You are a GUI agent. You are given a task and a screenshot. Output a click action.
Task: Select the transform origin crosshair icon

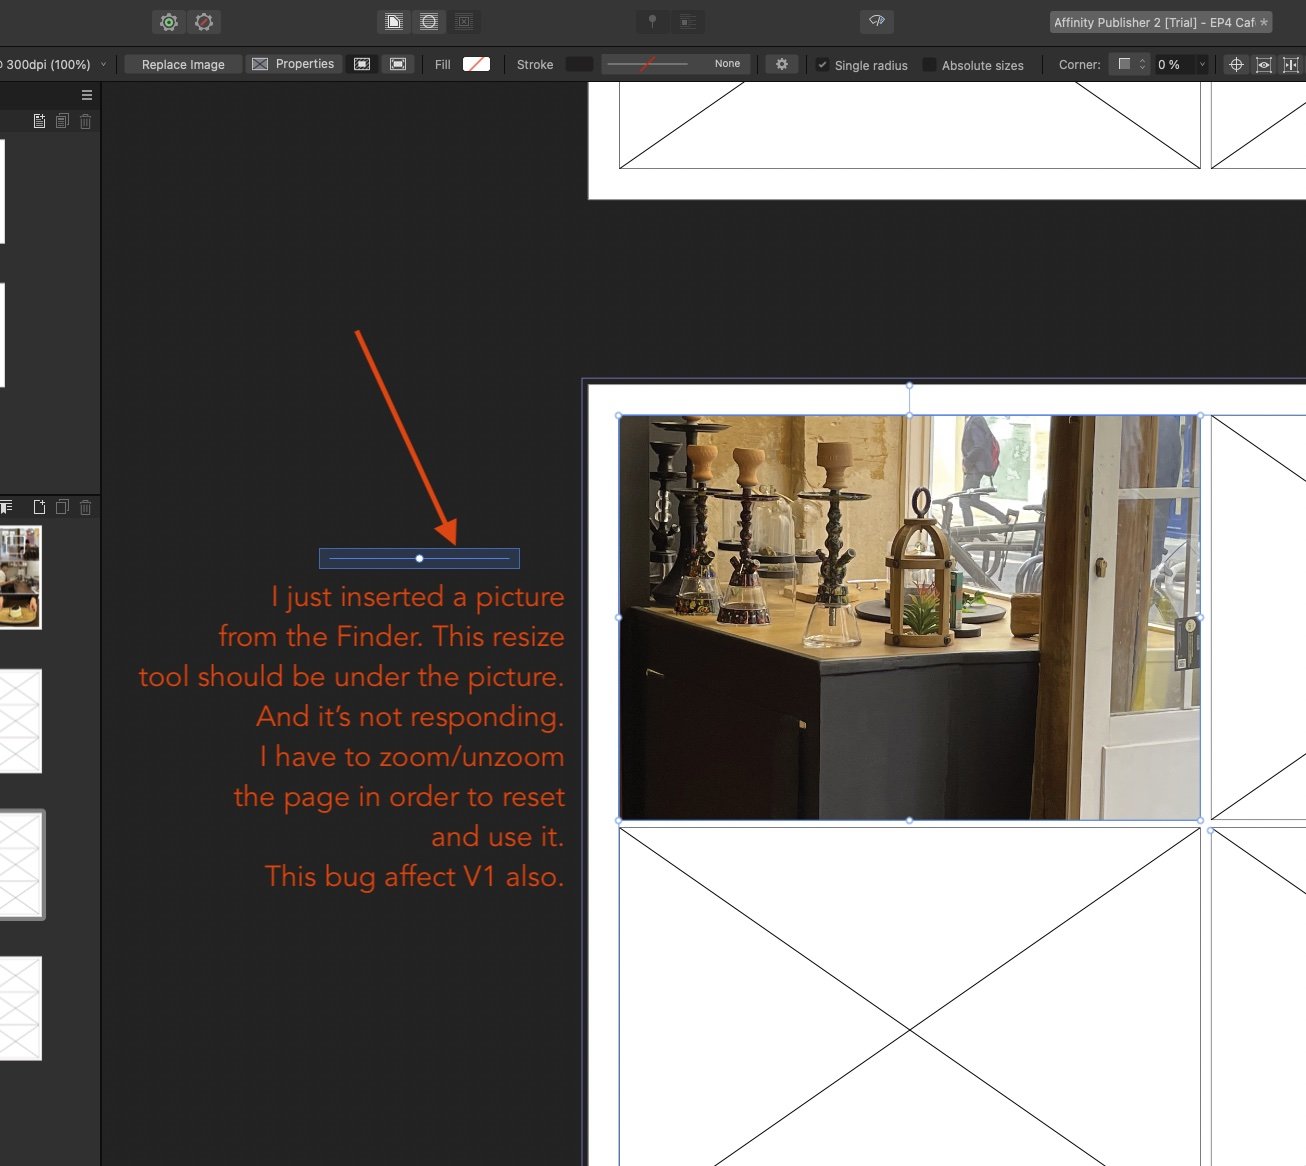pos(1235,64)
